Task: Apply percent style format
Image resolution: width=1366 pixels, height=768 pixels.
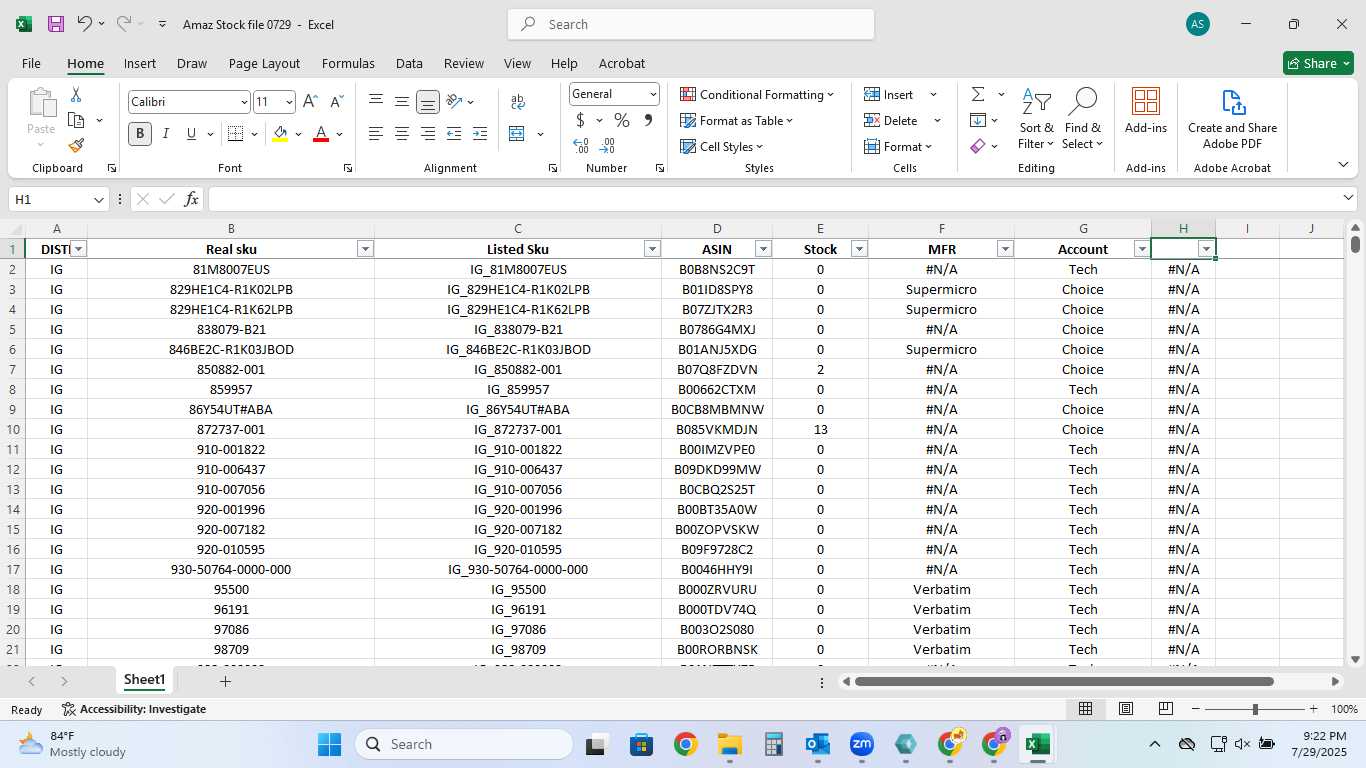Action: coord(622,120)
